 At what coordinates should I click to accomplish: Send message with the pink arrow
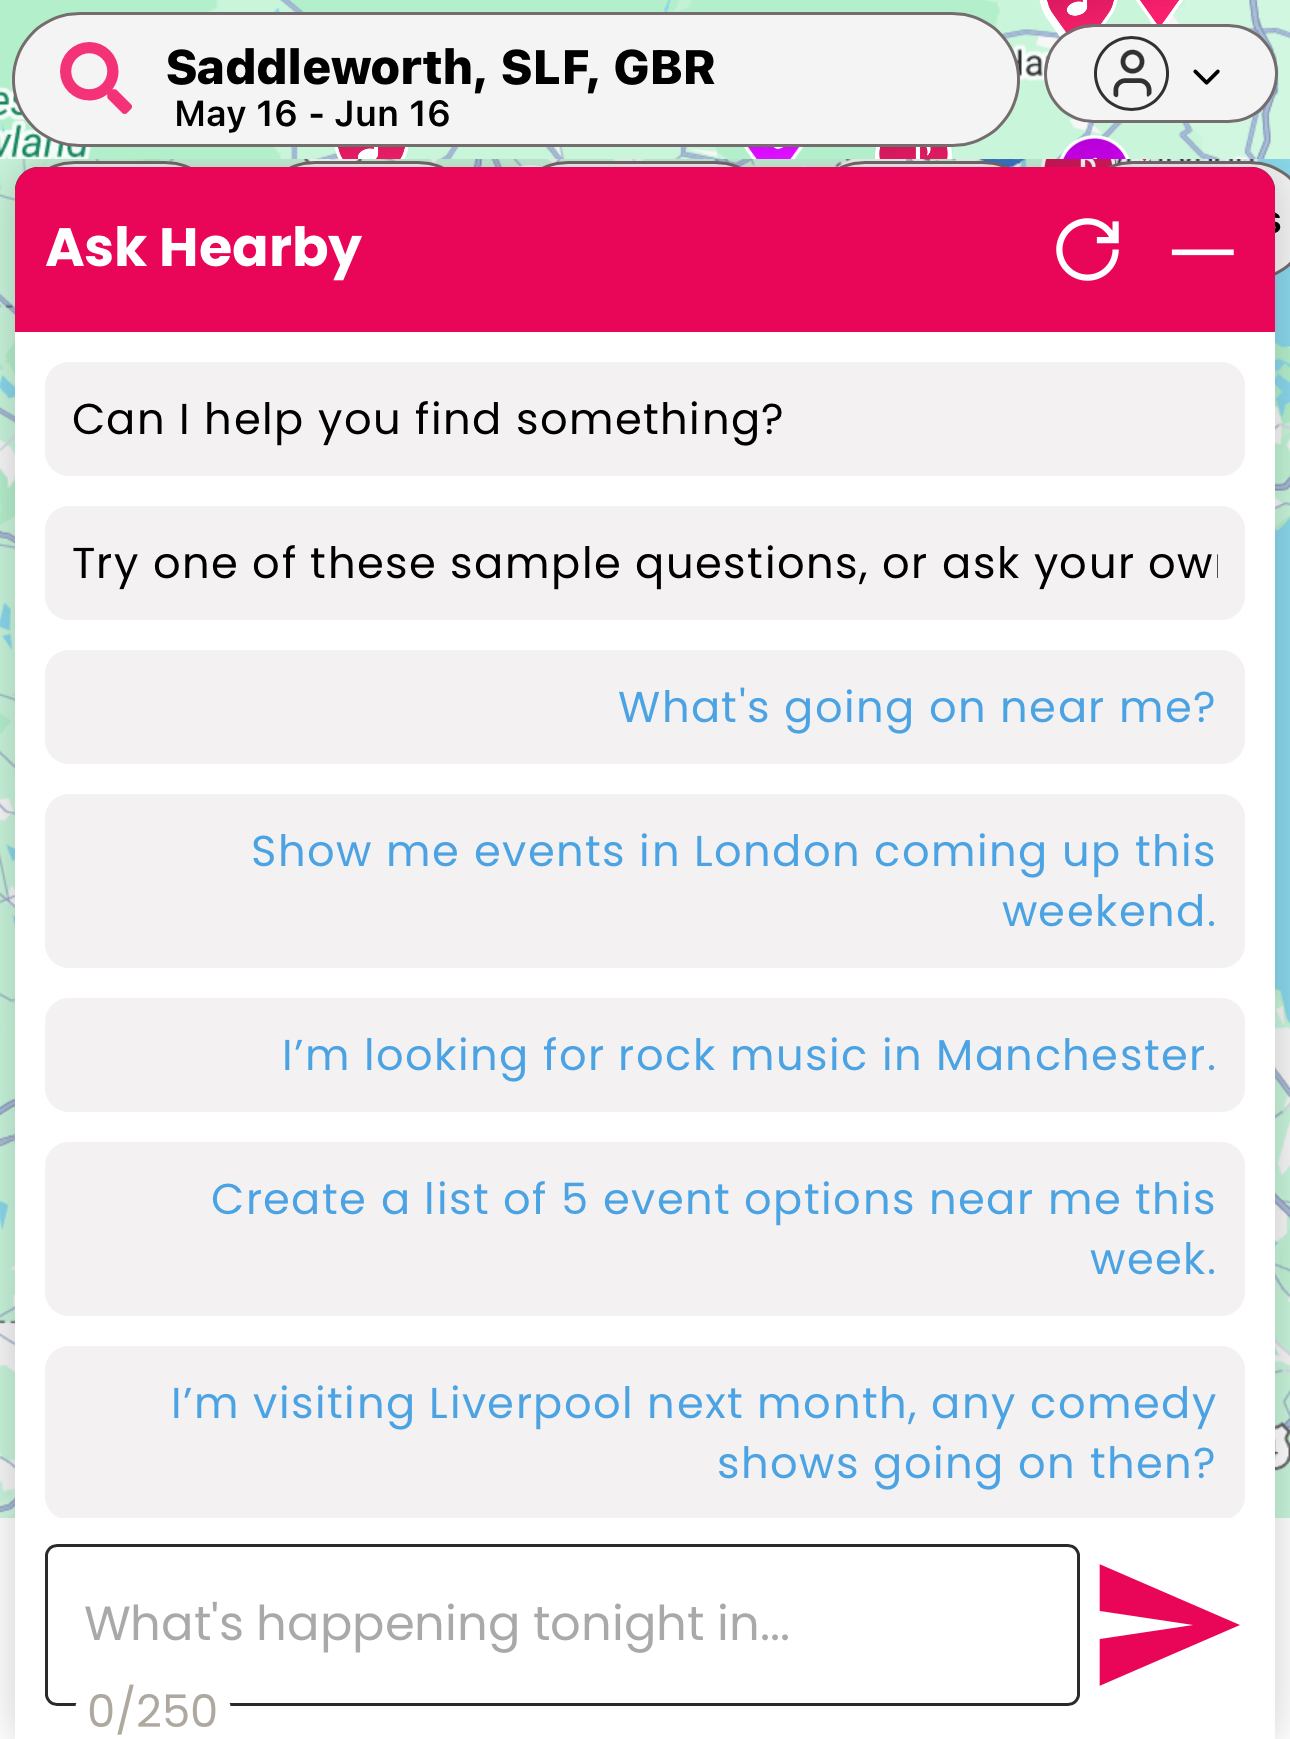(1168, 1624)
